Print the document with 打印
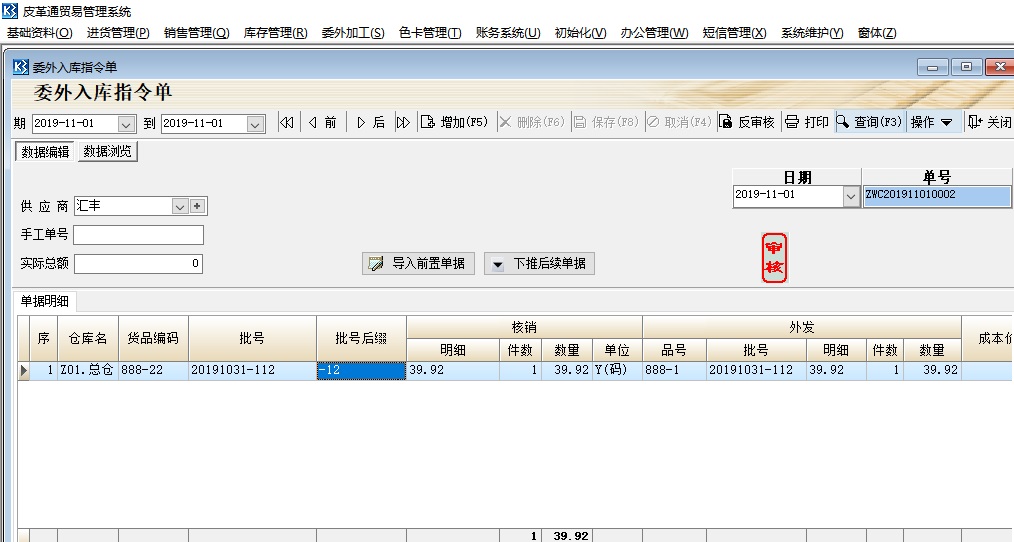Image resolution: width=1014 pixels, height=542 pixels. click(806, 122)
